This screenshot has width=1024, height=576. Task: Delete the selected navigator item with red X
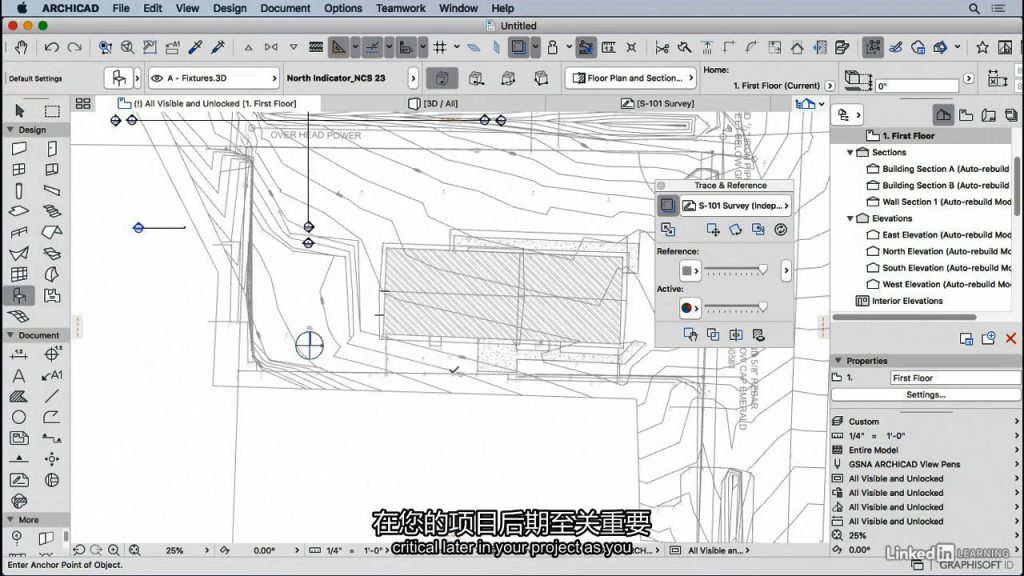1011,338
